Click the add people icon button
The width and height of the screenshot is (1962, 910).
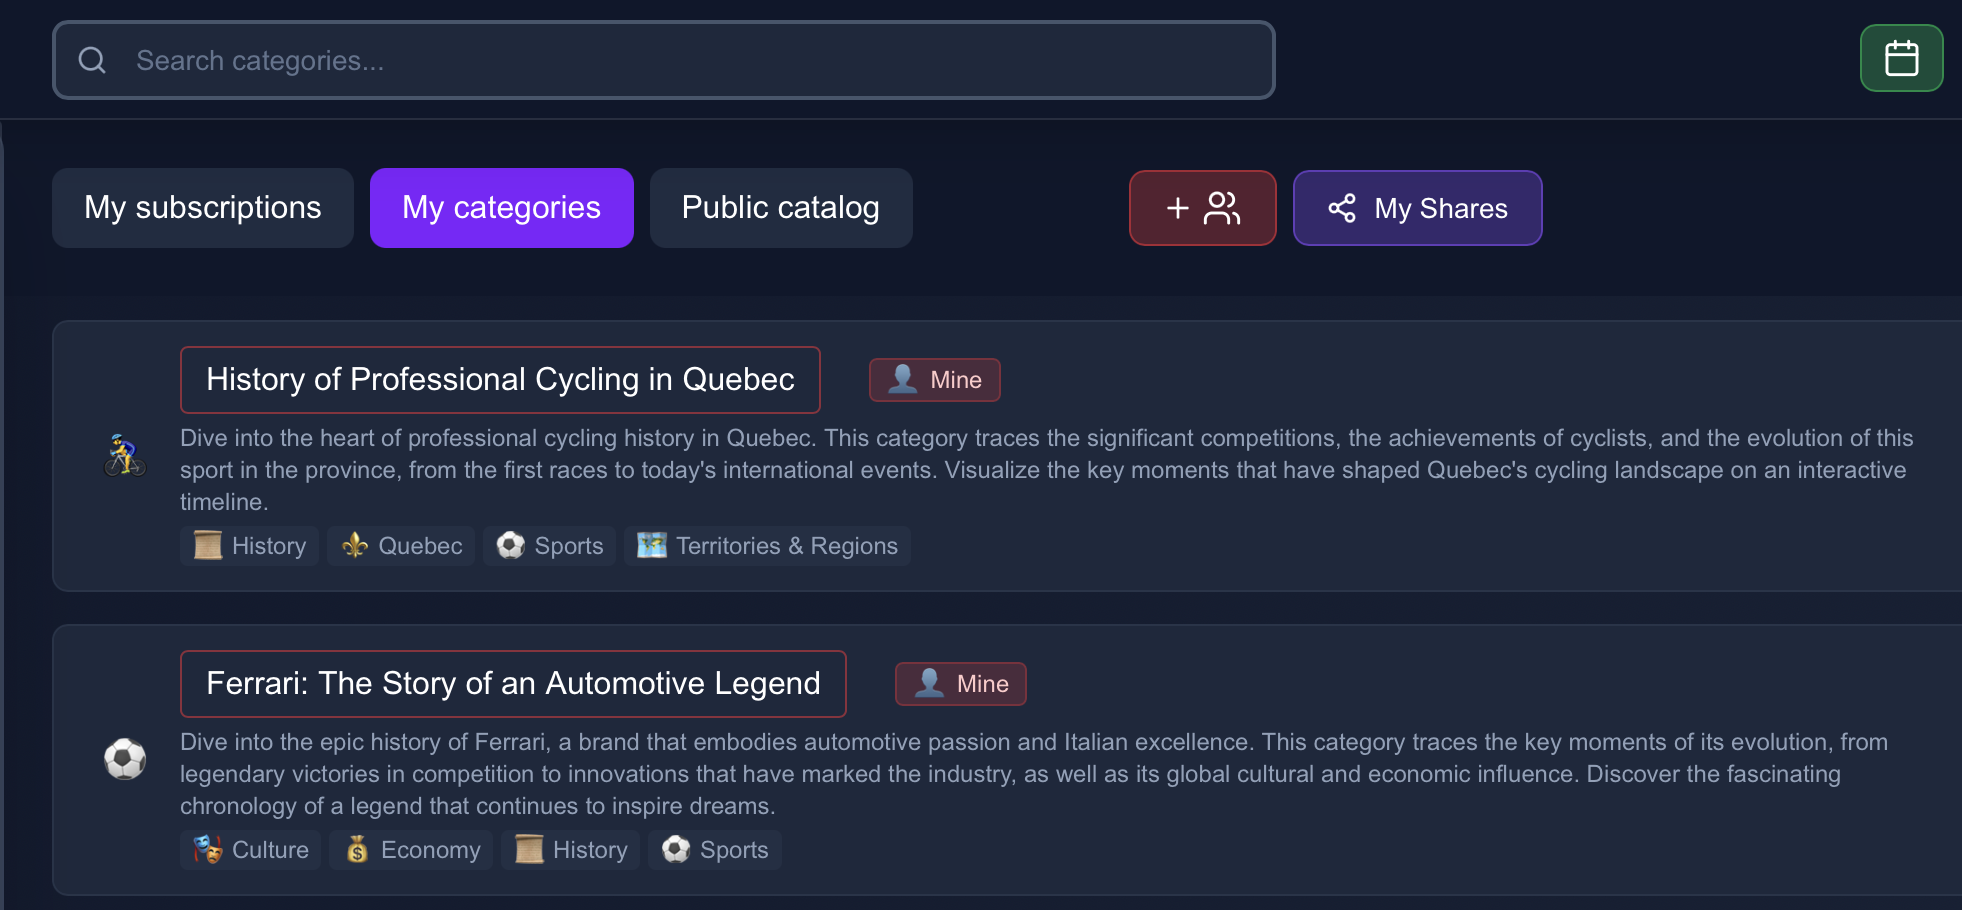pyautogui.click(x=1202, y=208)
